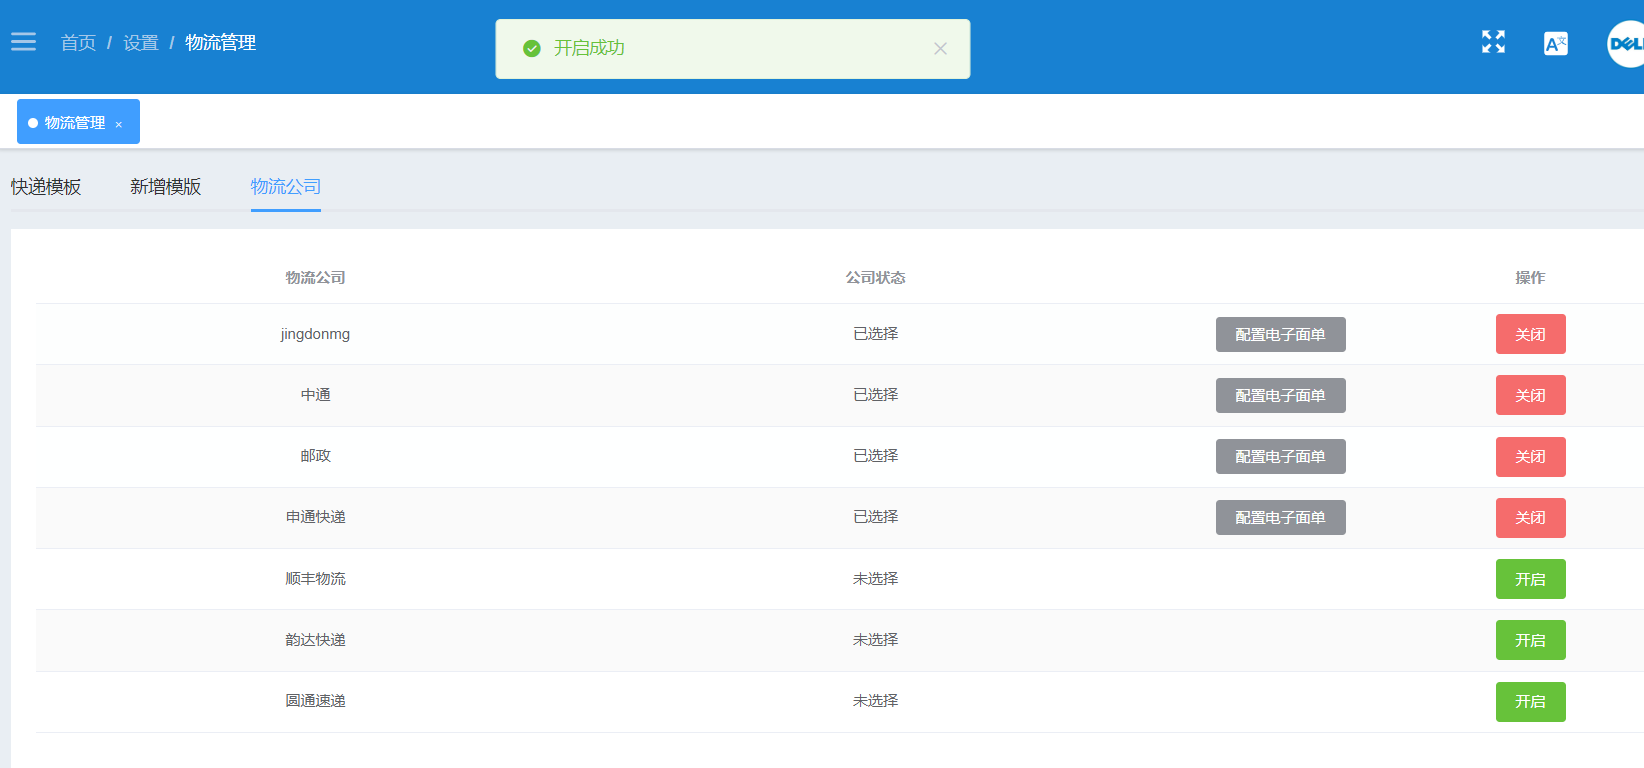This screenshot has width=1644, height=768.
Task: Click 设置 breadcrumb link
Action: click(141, 43)
